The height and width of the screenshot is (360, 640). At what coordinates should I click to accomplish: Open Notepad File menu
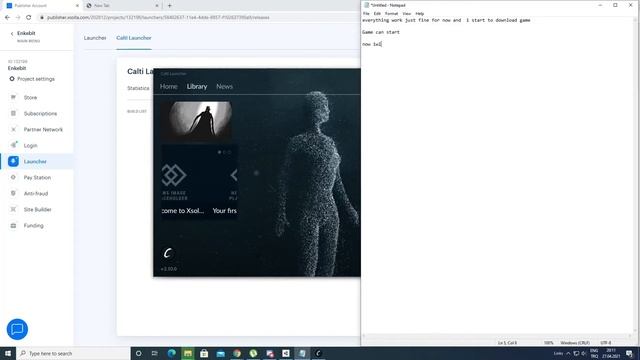point(366,13)
